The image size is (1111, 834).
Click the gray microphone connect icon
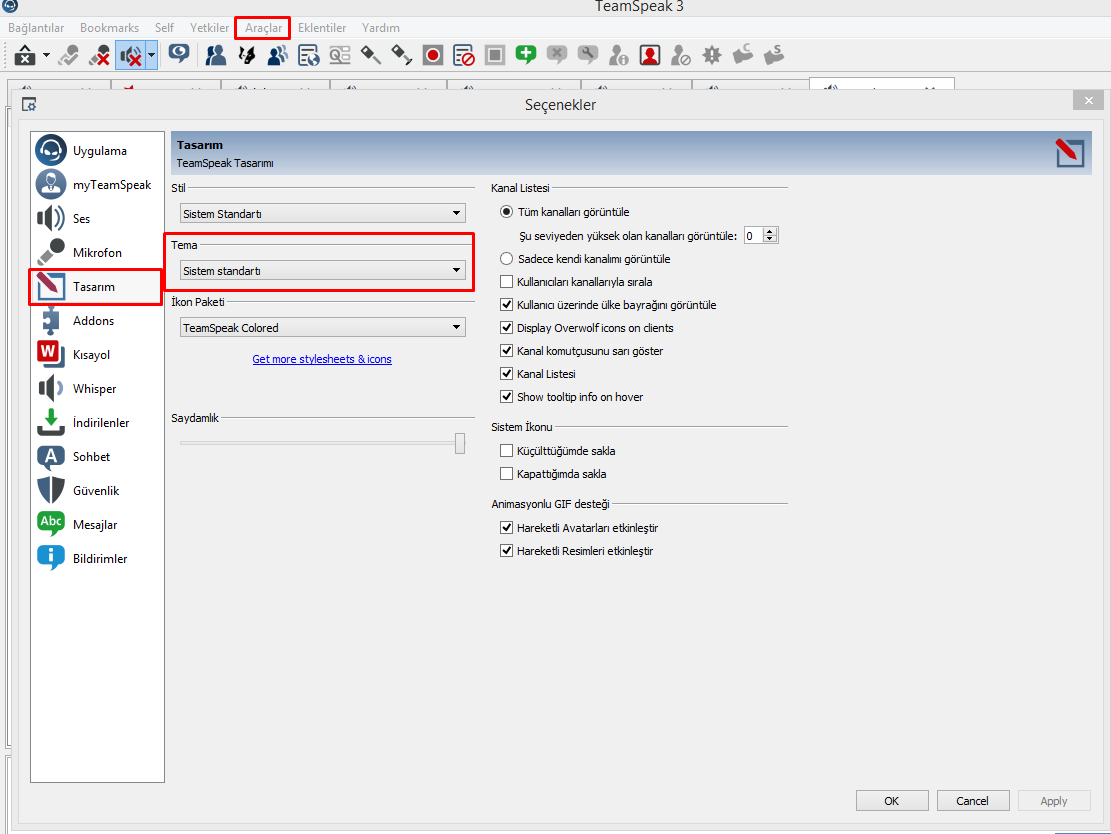[x=68, y=55]
